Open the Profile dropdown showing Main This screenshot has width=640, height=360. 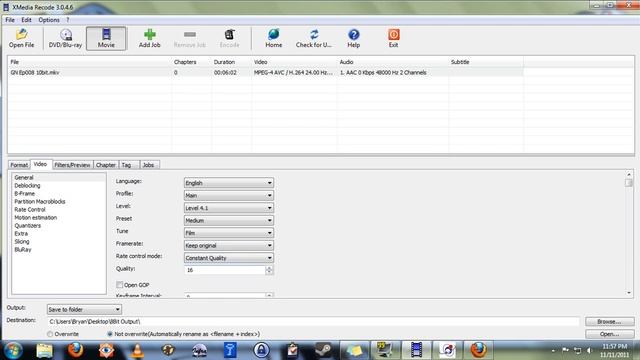229,196
